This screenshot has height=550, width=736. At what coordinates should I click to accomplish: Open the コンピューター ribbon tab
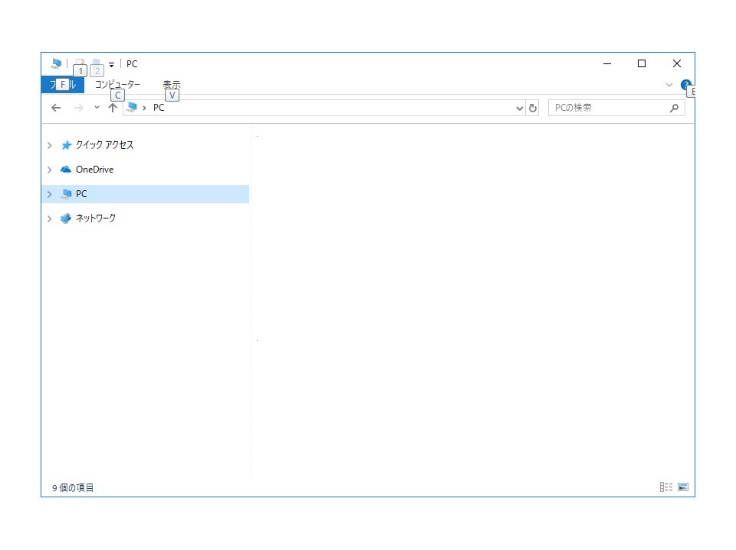117,85
